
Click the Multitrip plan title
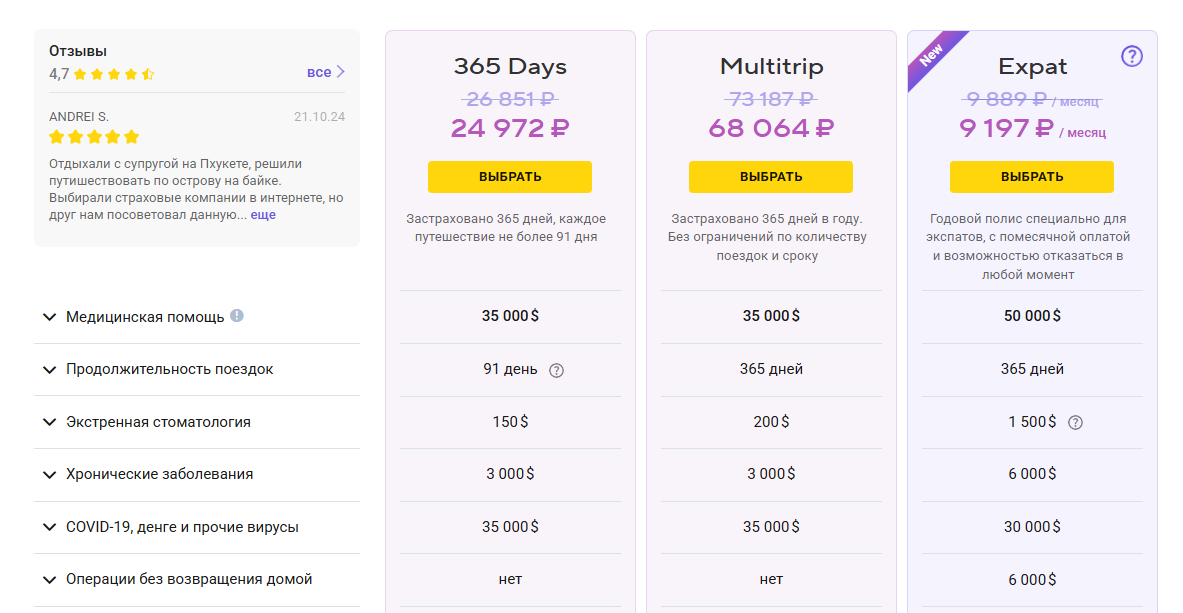click(771, 67)
